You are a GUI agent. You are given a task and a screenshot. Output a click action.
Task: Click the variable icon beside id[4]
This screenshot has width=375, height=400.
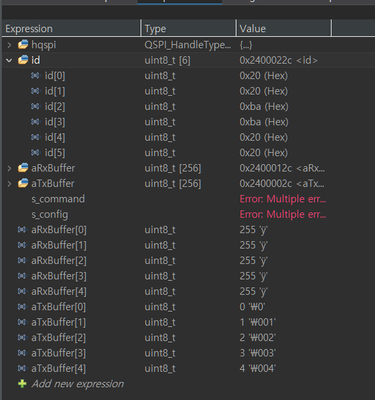point(35,137)
